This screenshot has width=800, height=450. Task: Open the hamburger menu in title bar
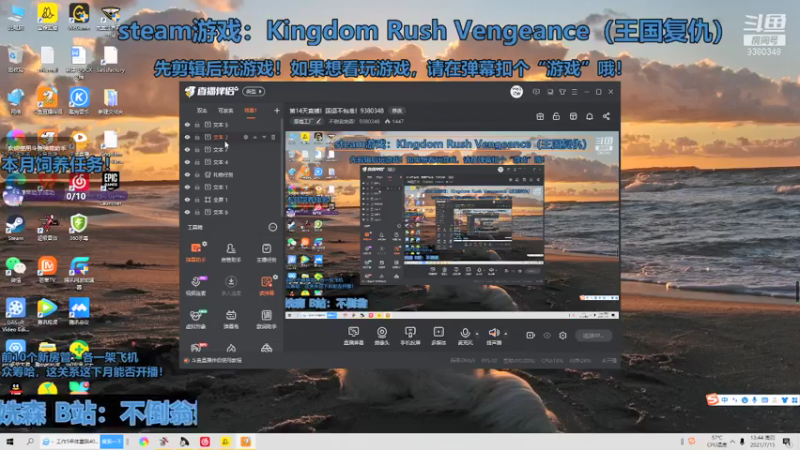pos(574,92)
